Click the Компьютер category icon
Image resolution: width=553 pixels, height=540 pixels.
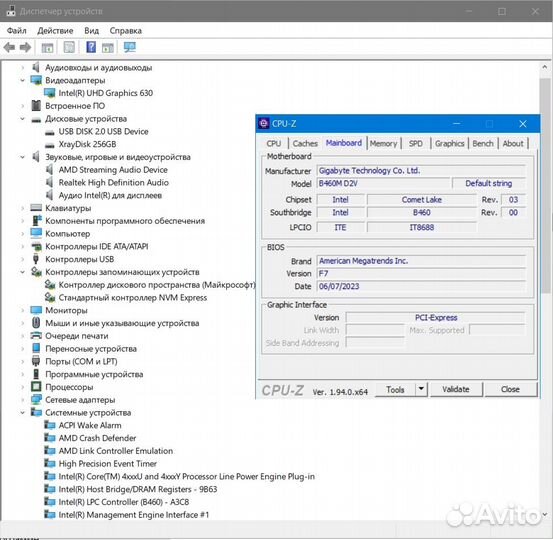pos(36,233)
